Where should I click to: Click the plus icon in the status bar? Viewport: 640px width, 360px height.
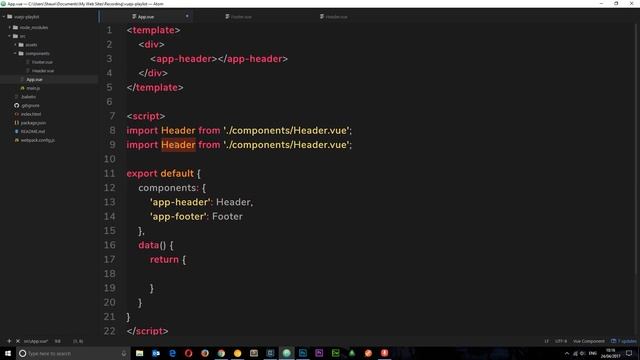pos(9,341)
